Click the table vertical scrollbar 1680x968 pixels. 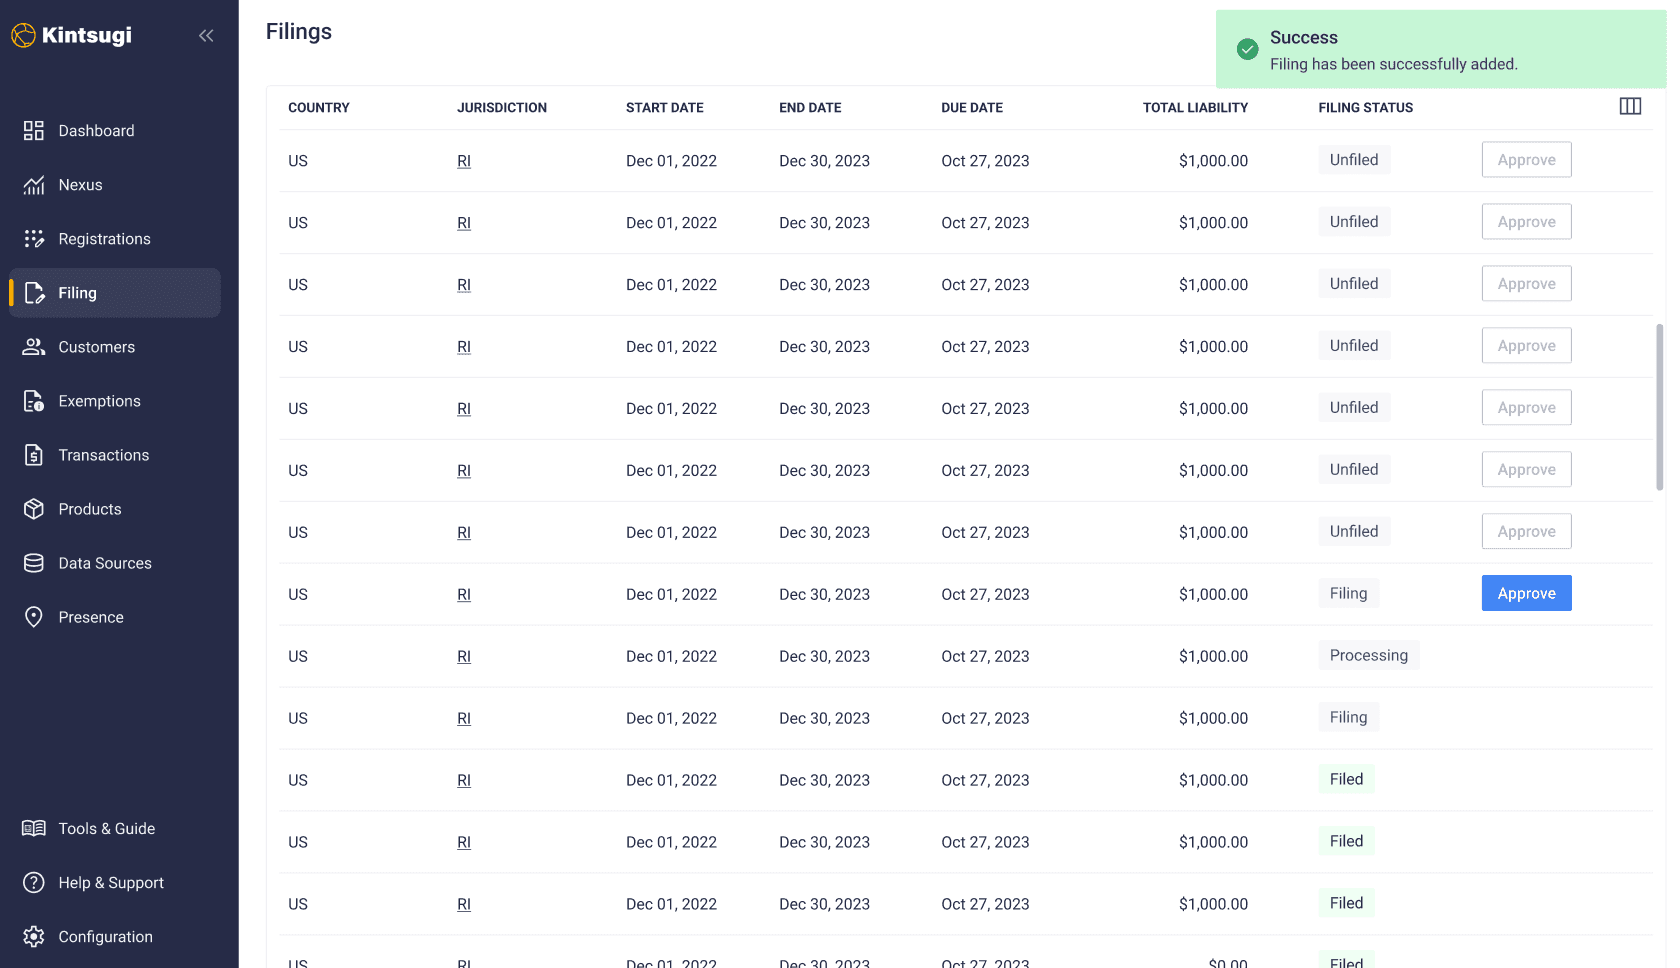(x=1660, y=406)
